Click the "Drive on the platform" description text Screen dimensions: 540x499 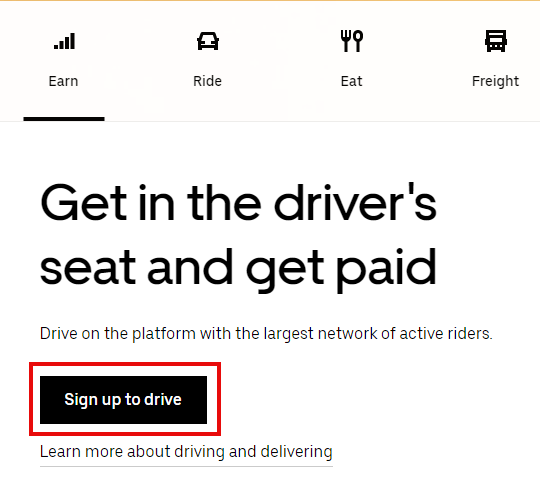tap(266, 333)
